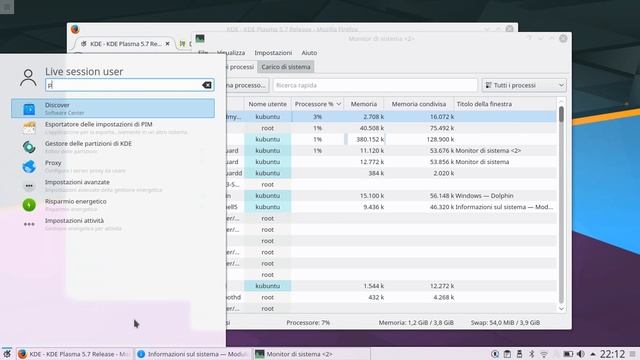This screenshot has height=360, width=640.
Task: Open the Impostazioni menu
Action: pos(273,53)
